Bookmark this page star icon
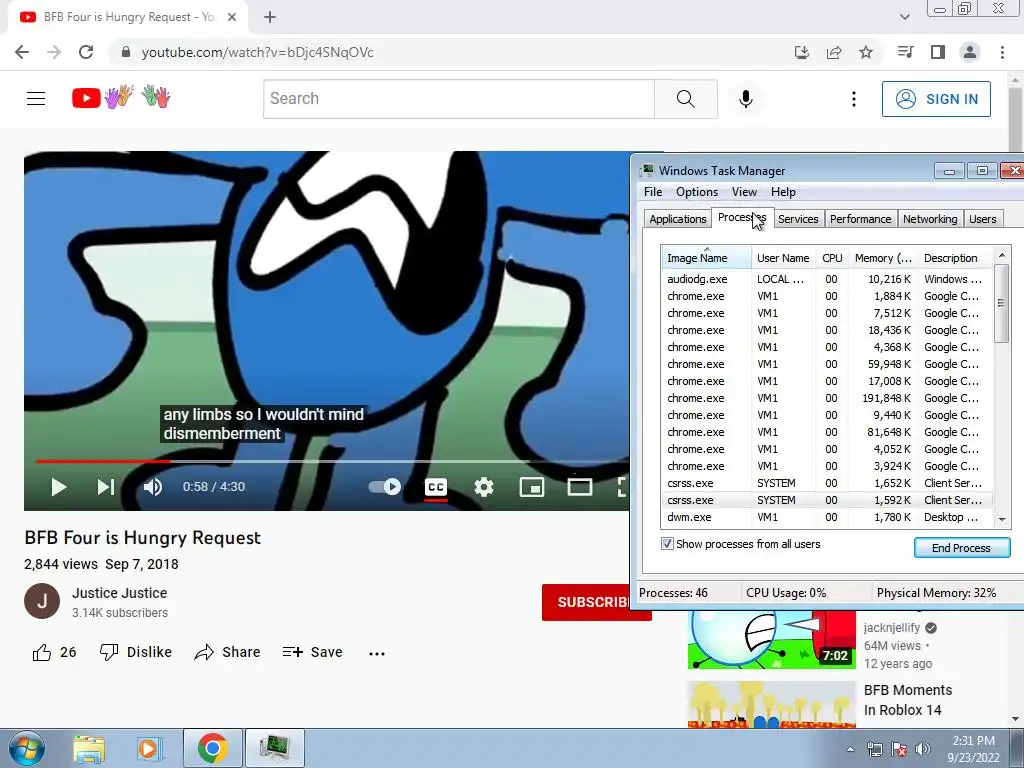1024x768 pixels. [x=866, y=52]
